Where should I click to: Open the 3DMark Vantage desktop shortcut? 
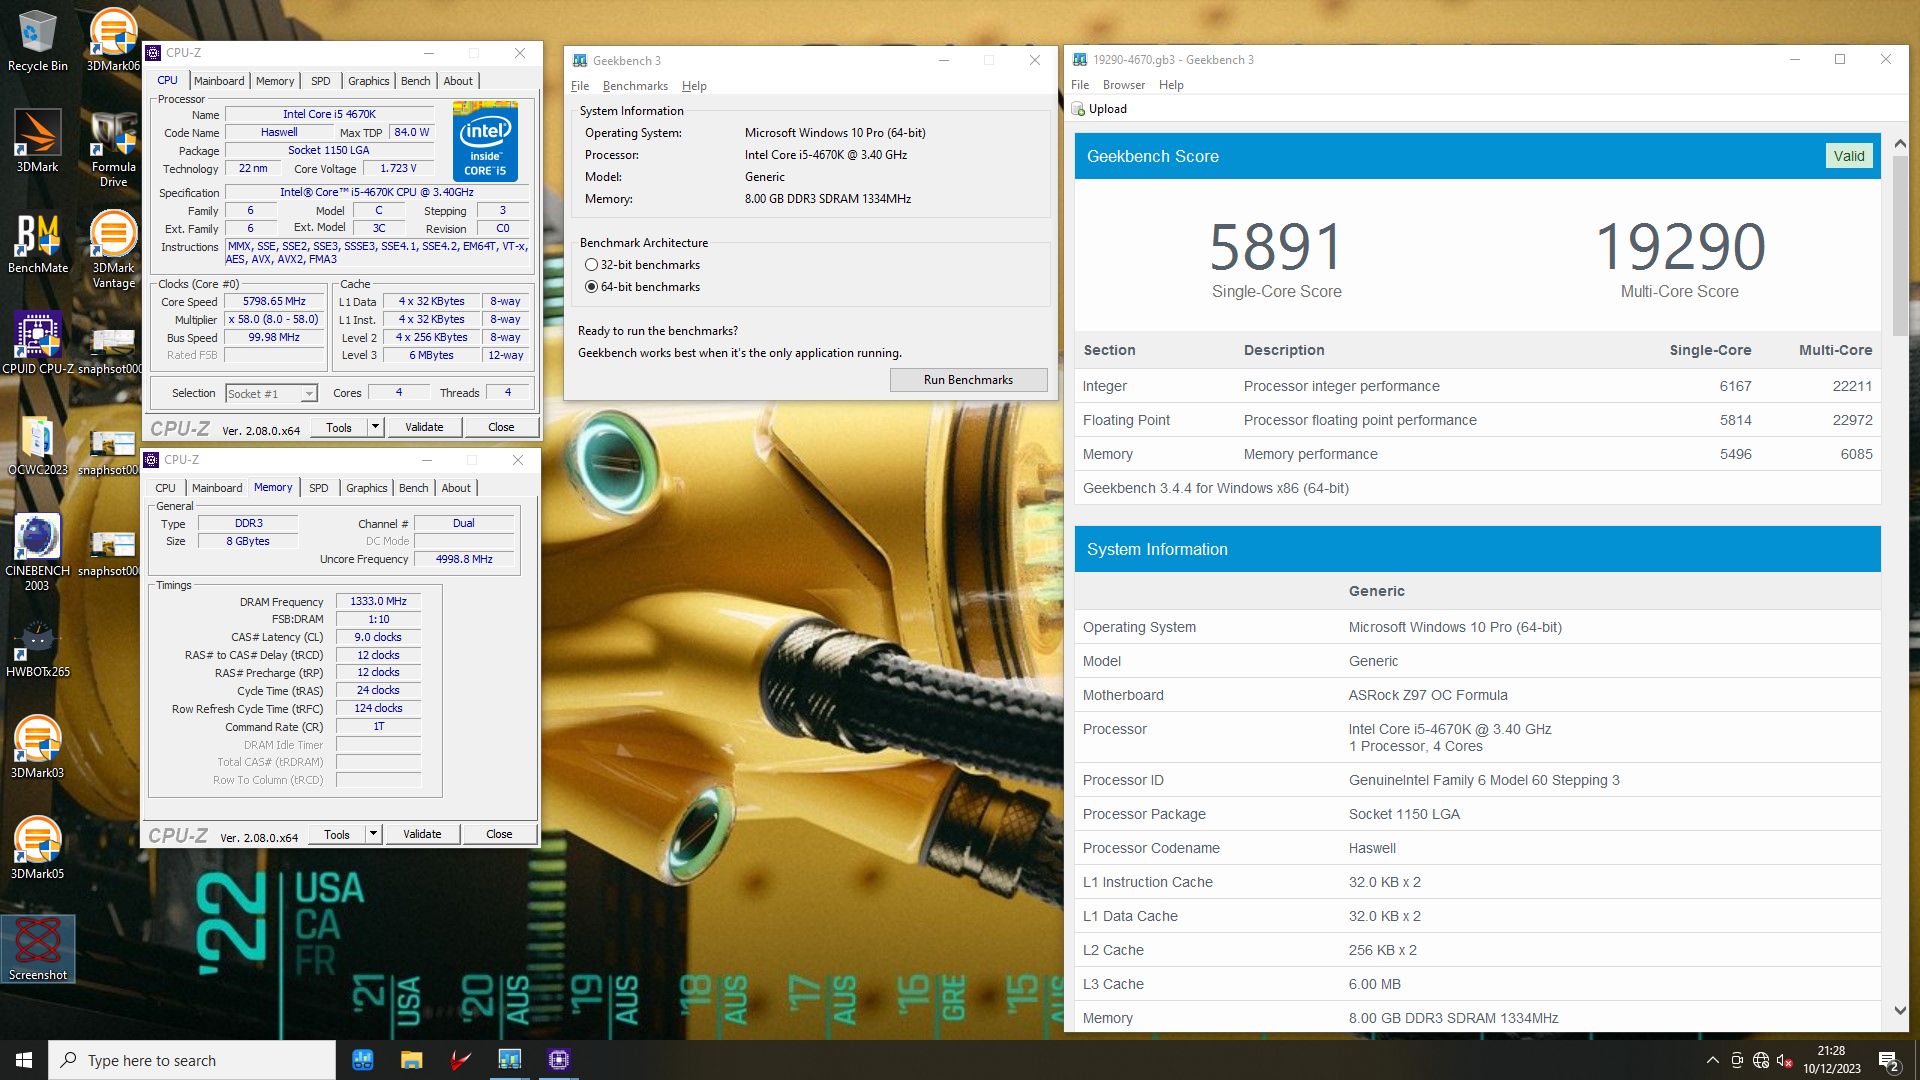113,250
